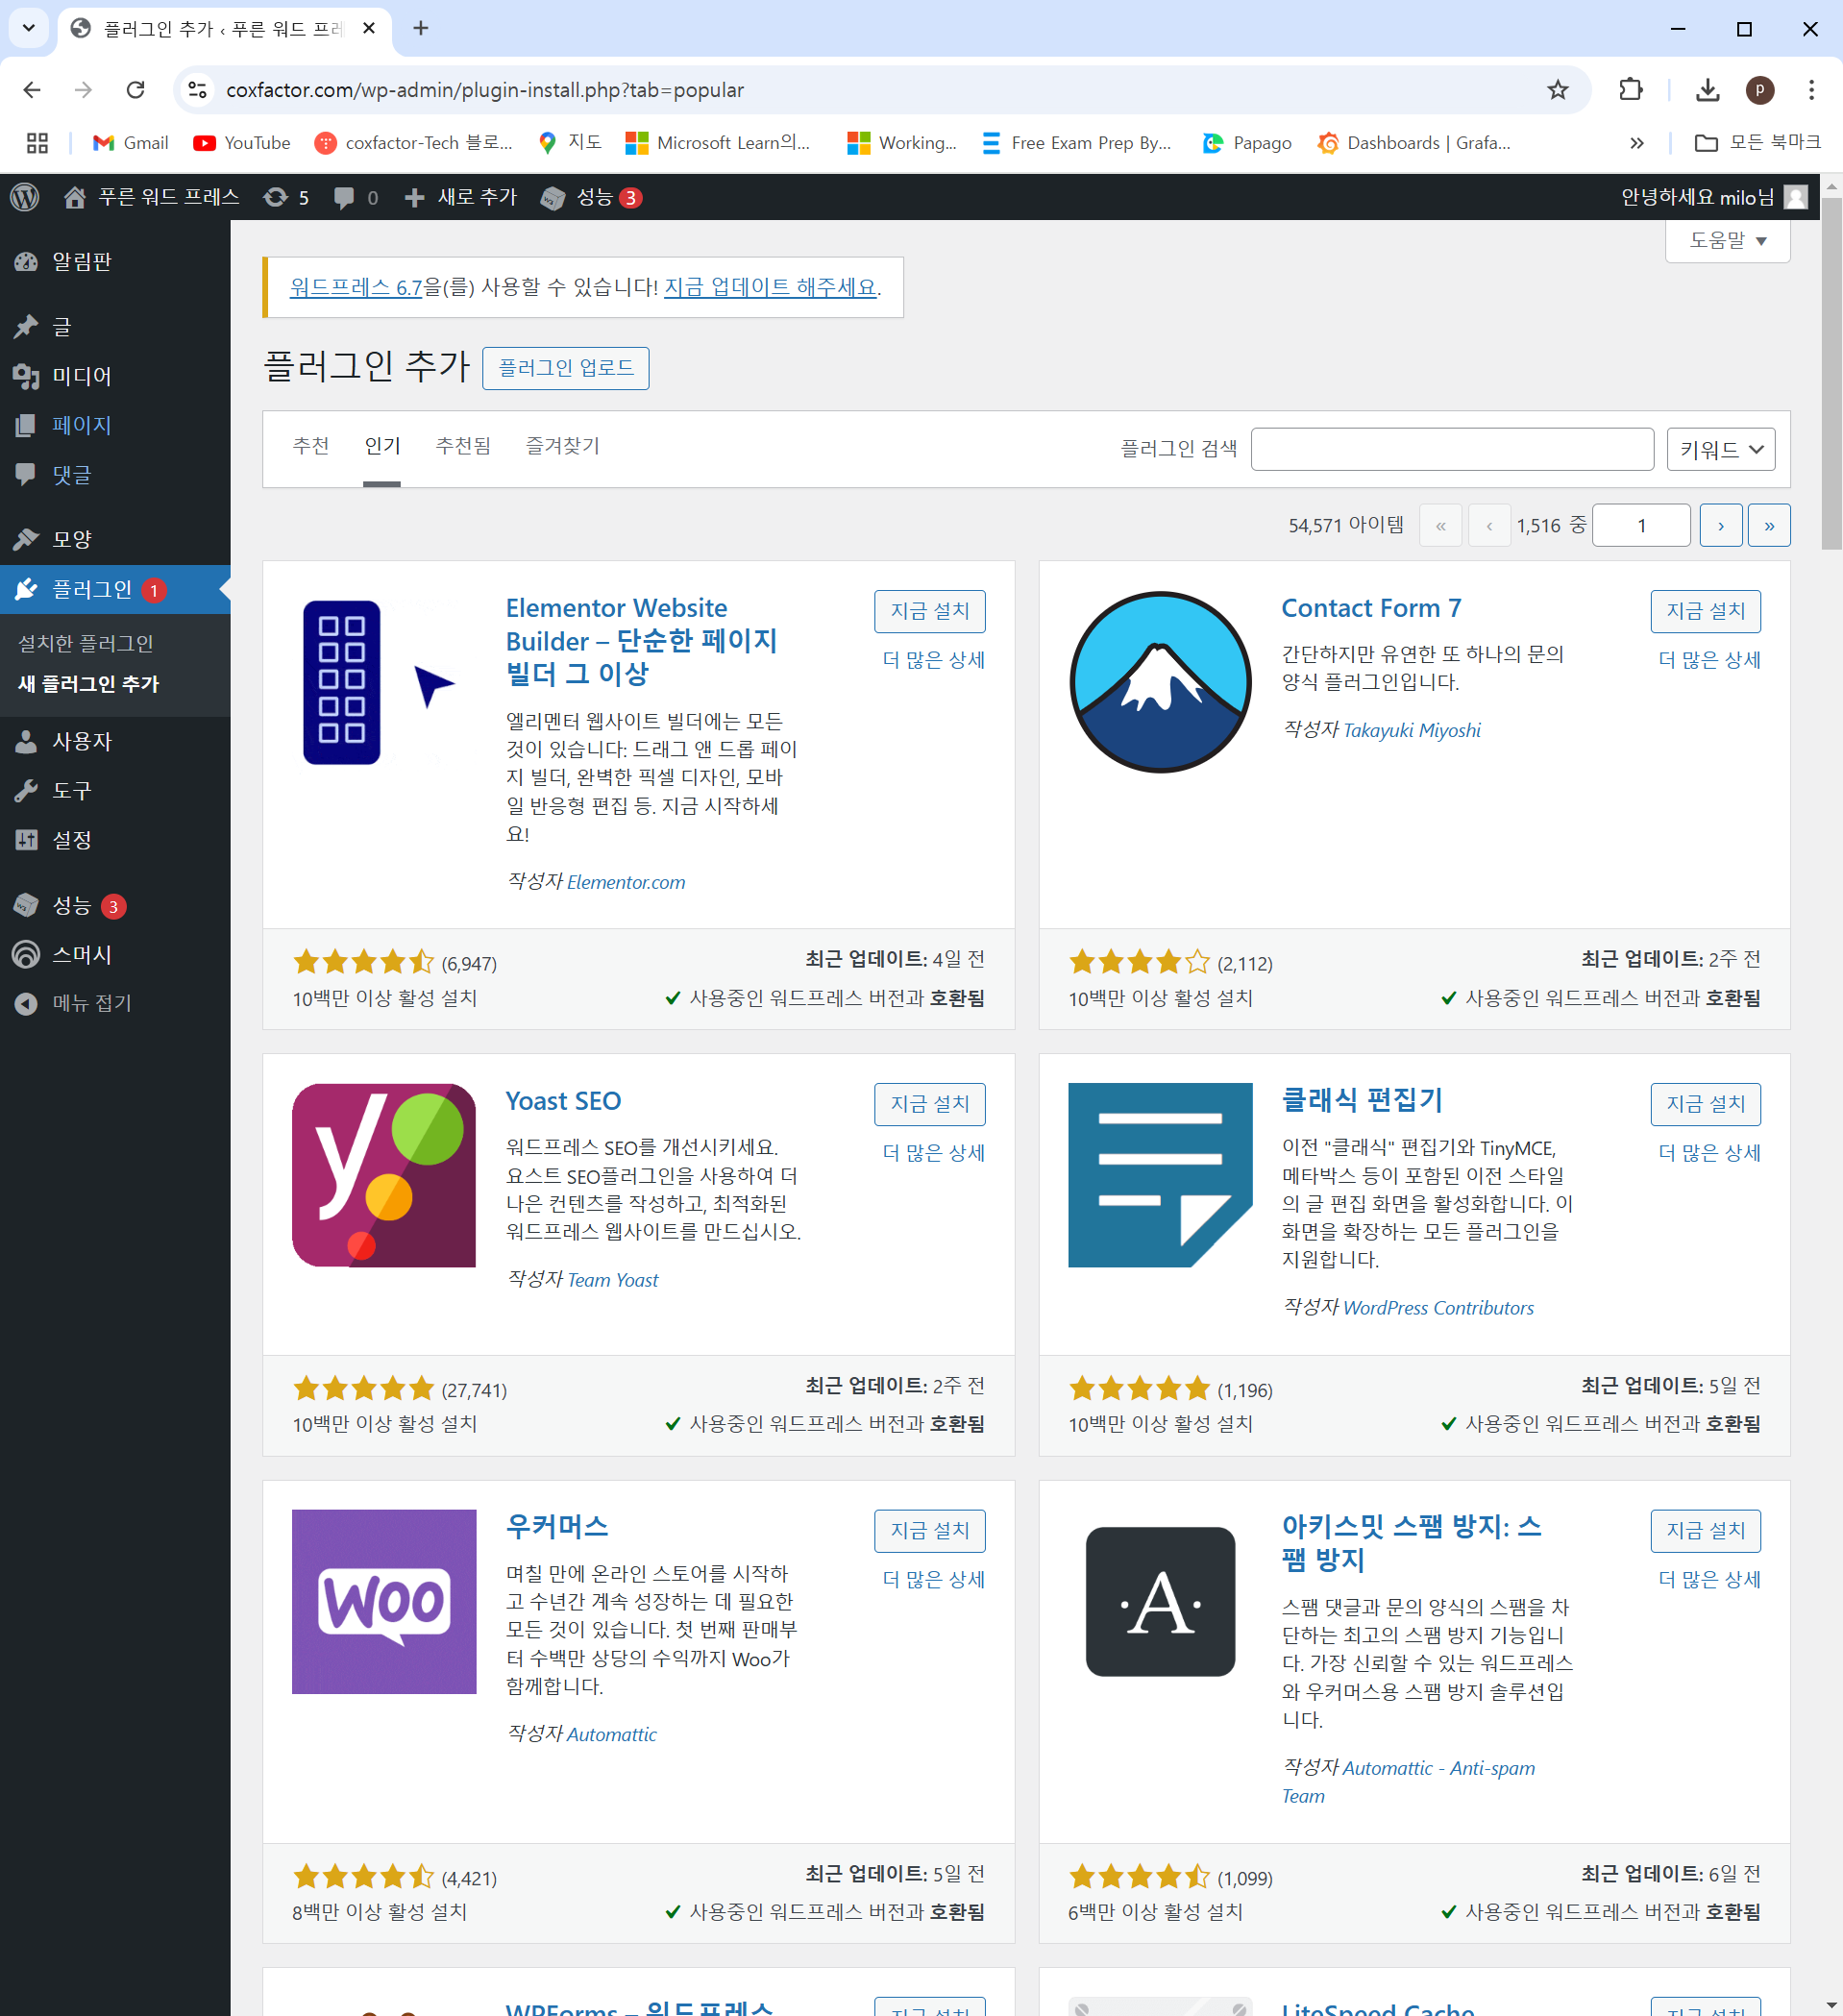The image size is (1843, 2016).
Task: Click 지금 업데이트 해주세요 link
Action: (x=771, y=287)
